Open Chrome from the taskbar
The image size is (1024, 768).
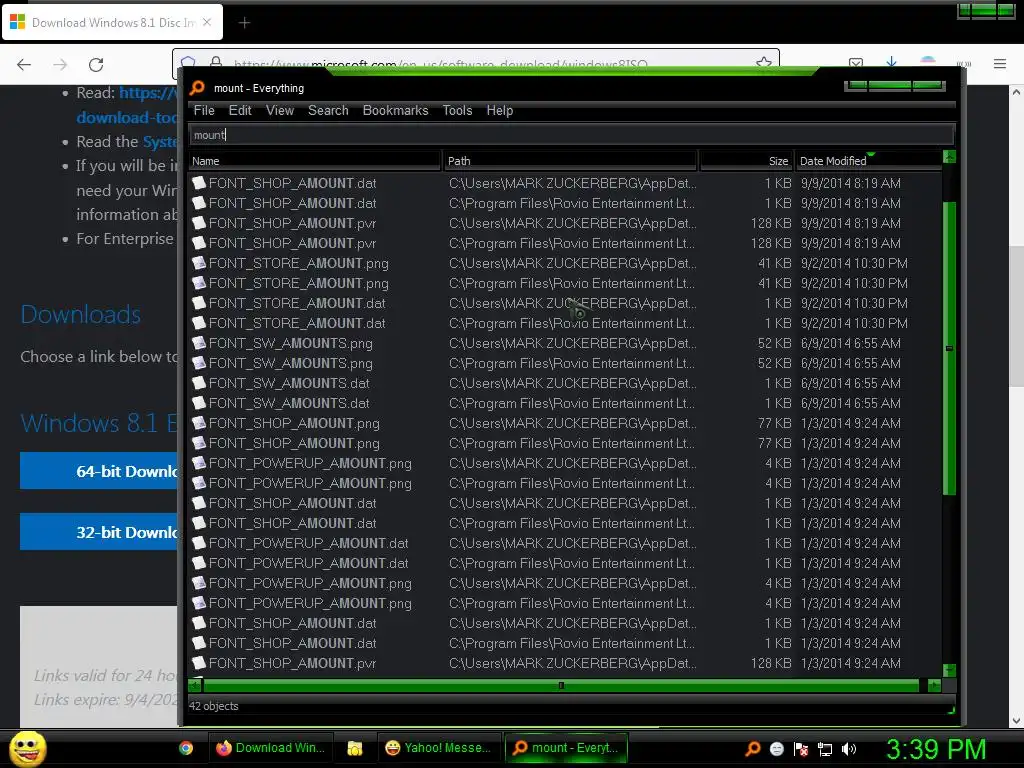pyautogui.click(x=186, y=748)
